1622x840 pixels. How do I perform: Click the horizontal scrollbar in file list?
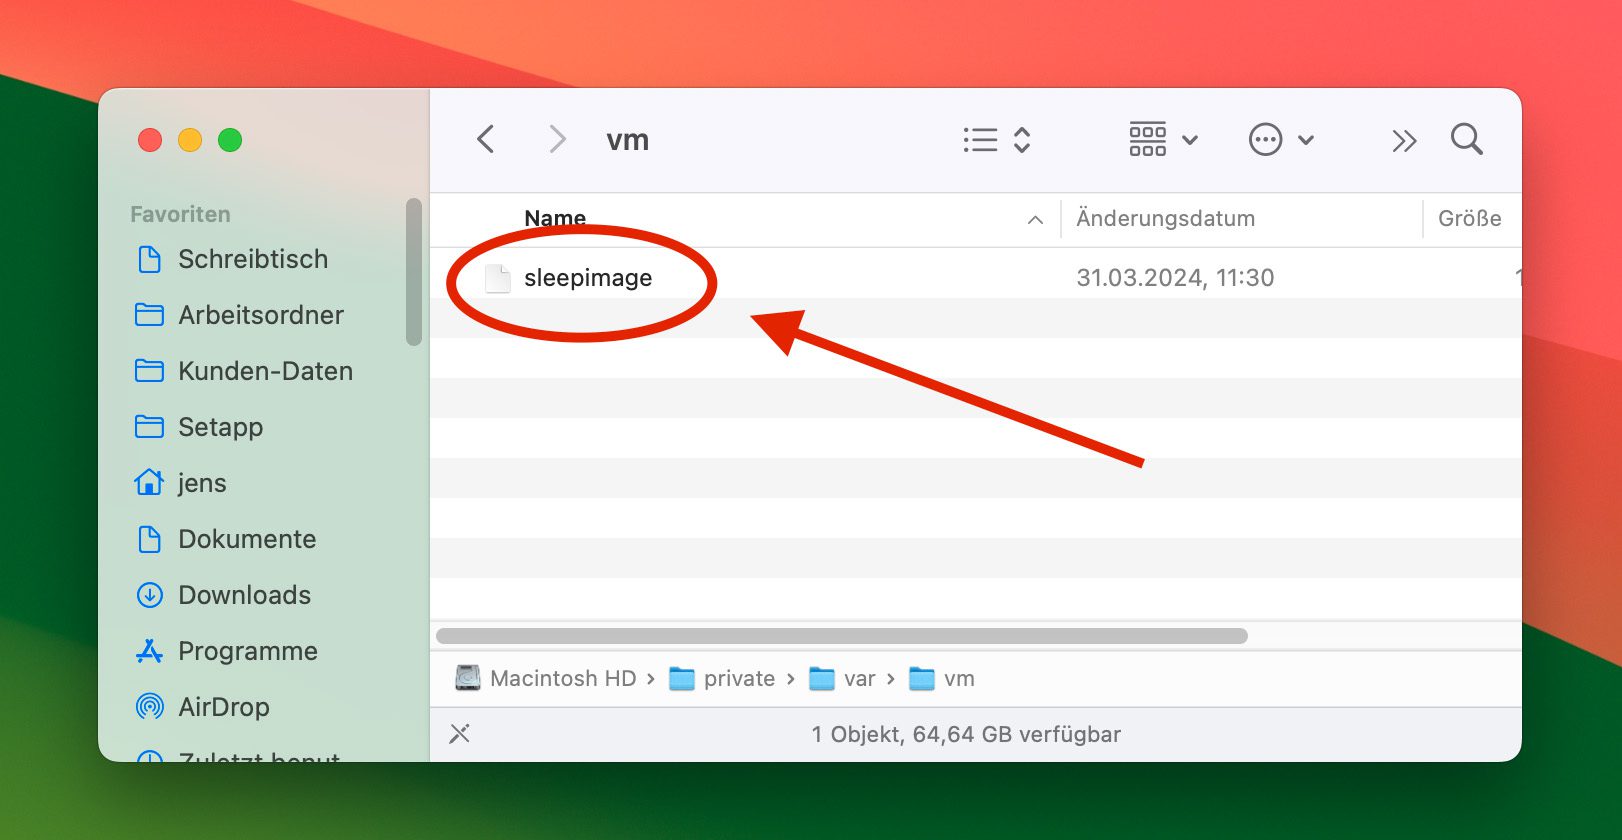[x=841, y=636]
